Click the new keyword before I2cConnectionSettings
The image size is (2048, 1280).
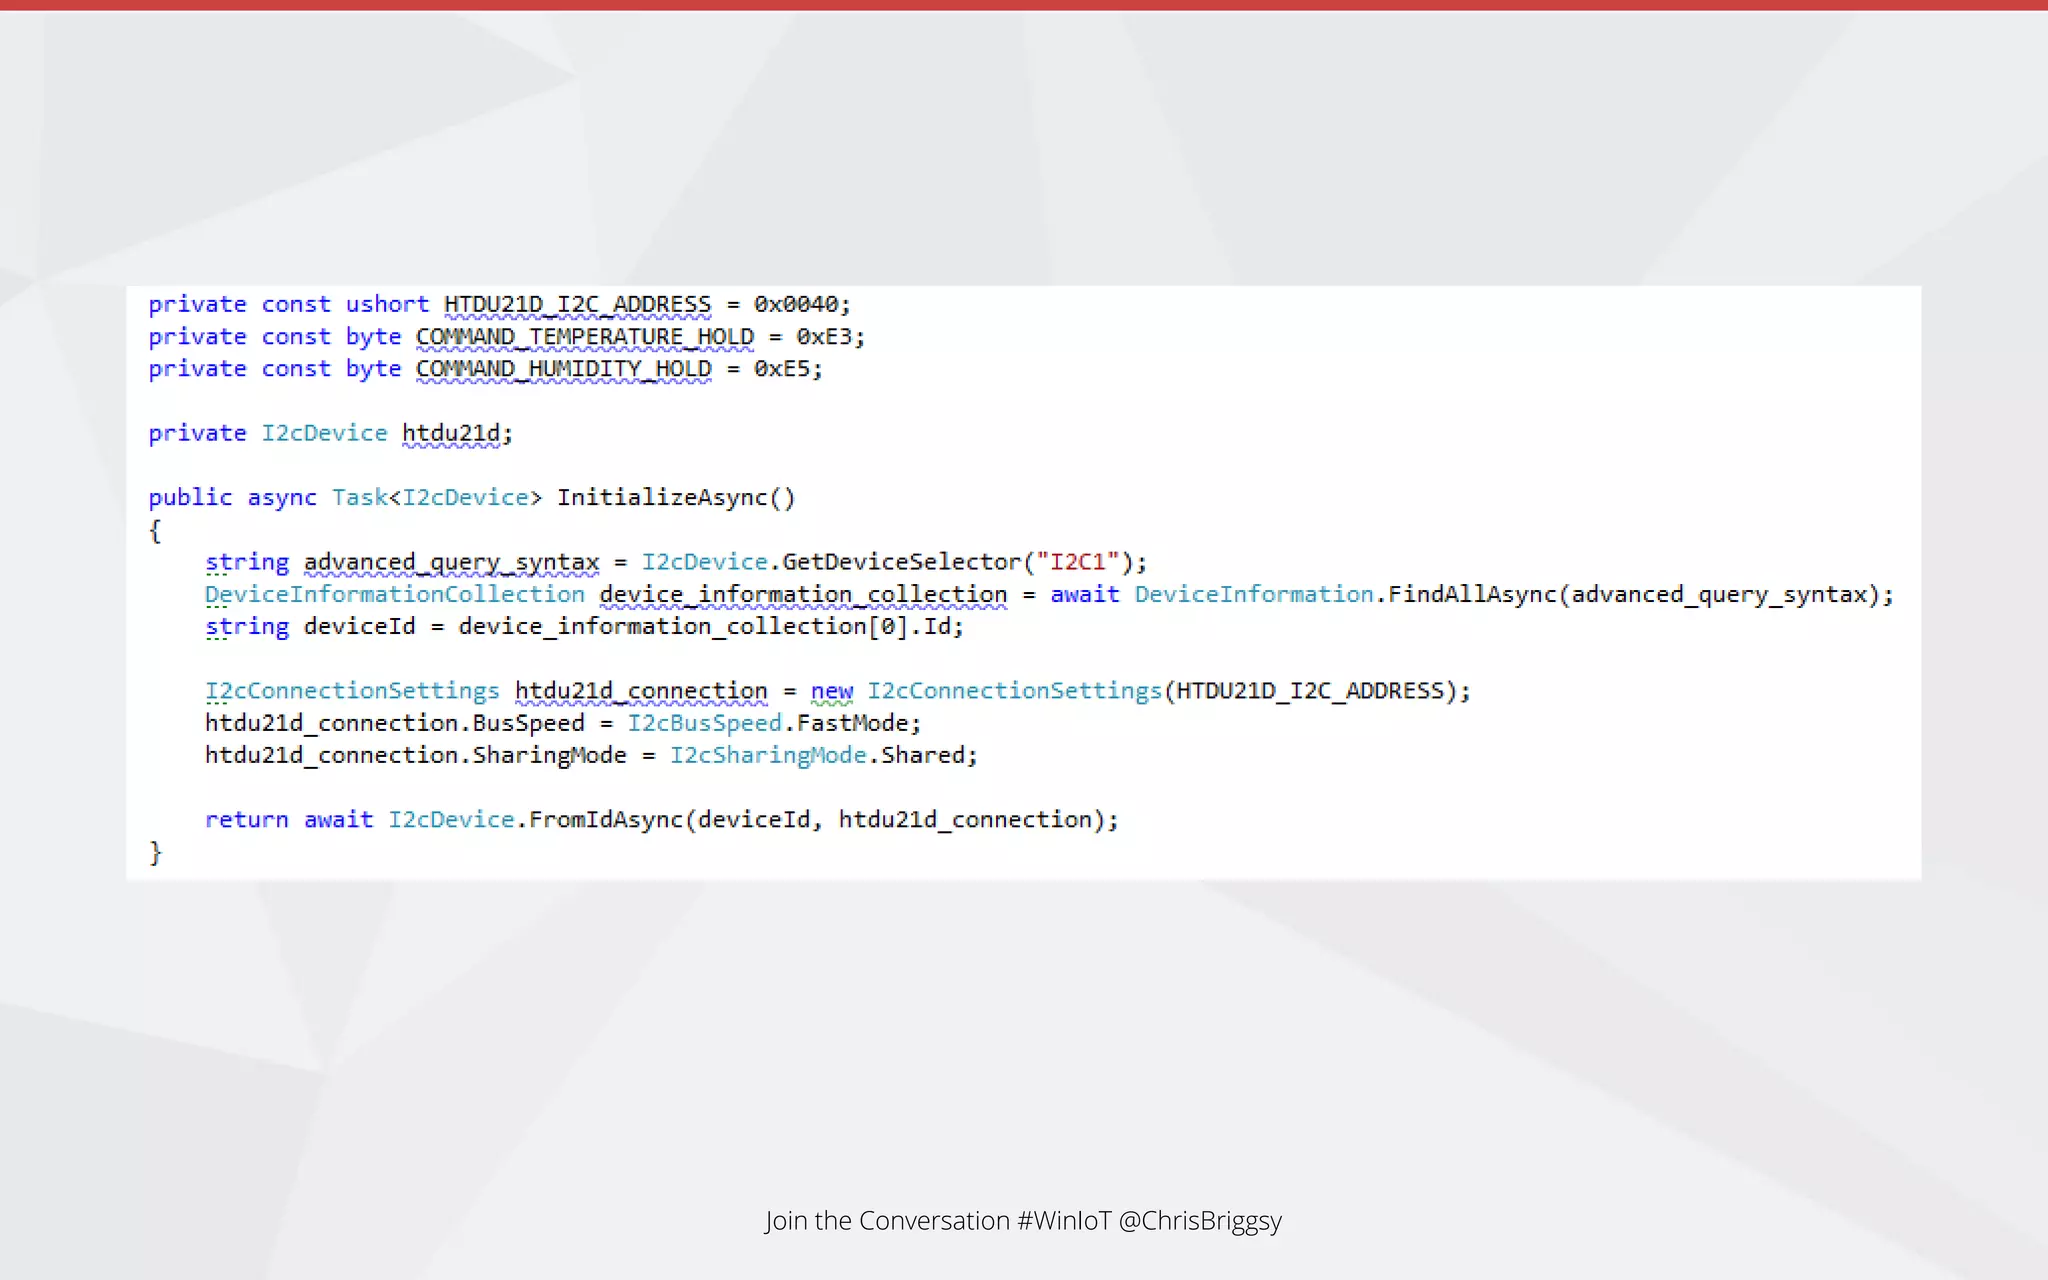(831, 691)
